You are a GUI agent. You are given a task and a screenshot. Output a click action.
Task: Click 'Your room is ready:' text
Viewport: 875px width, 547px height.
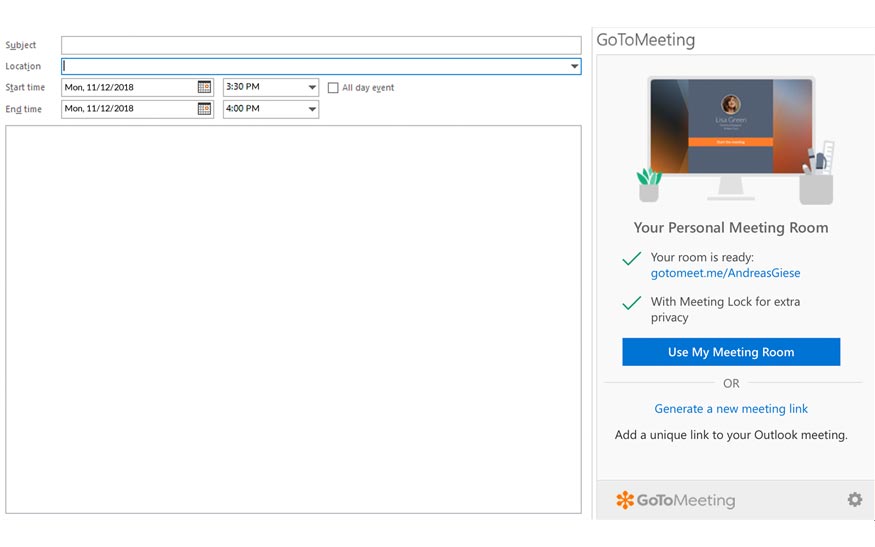(702, 257)
